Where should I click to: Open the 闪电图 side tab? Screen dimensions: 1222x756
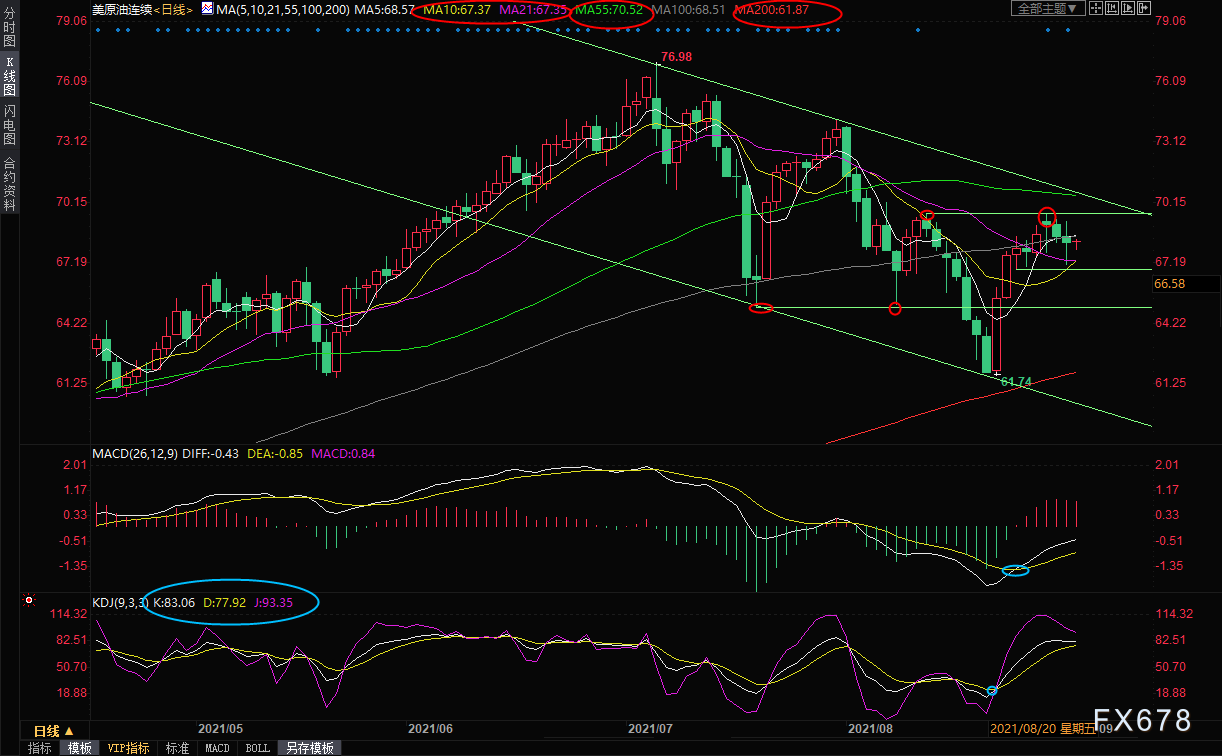(9, 126)
